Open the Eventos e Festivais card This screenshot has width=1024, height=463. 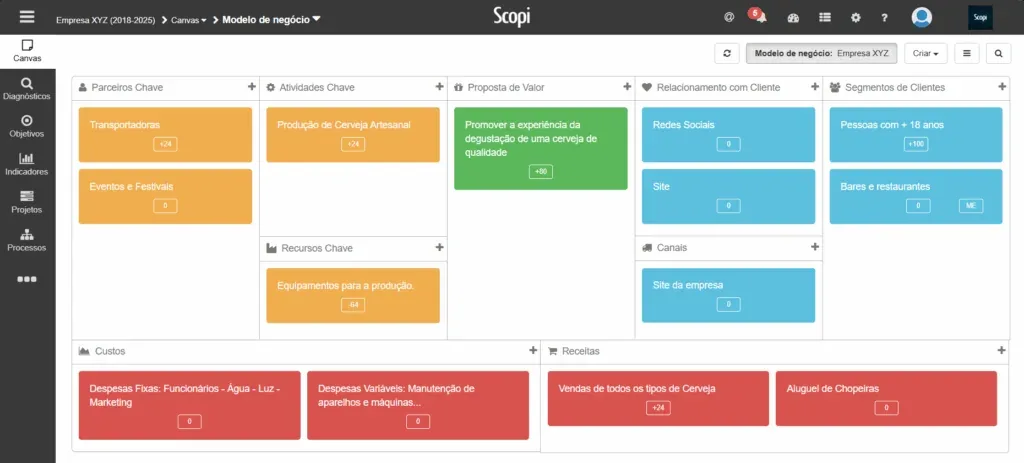tap(165, 197)
